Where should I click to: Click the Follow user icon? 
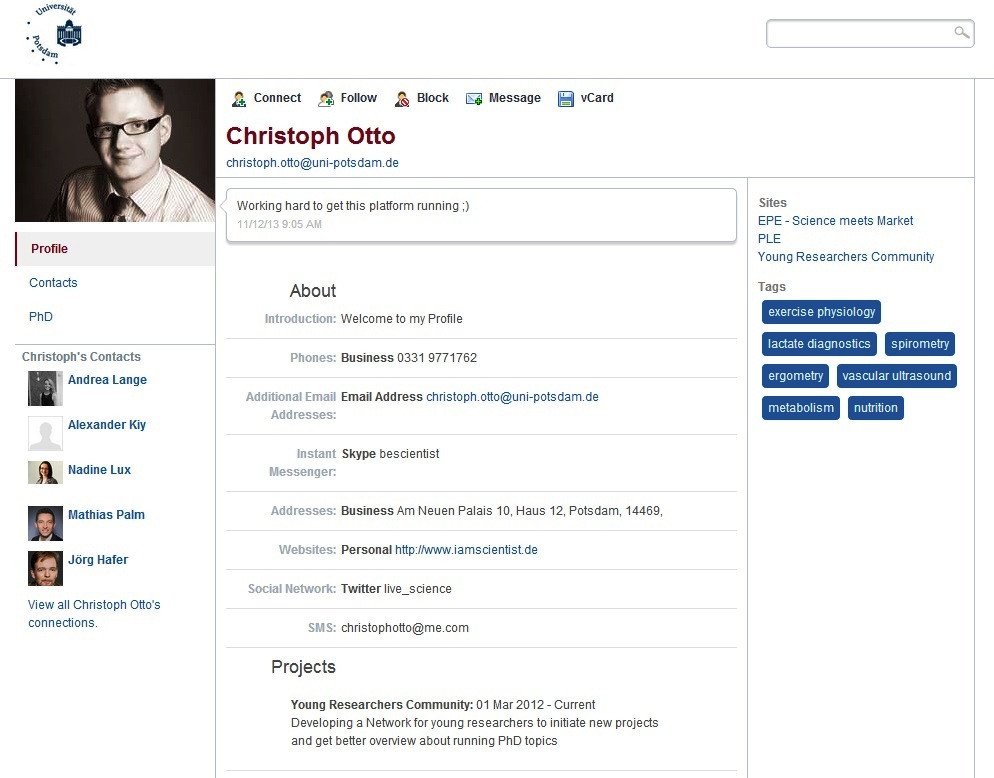click(x=326, y=99)
